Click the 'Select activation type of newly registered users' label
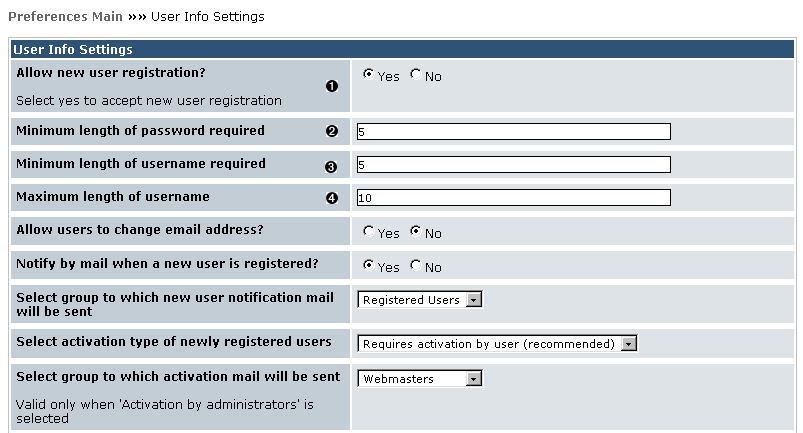 [174, 342]
